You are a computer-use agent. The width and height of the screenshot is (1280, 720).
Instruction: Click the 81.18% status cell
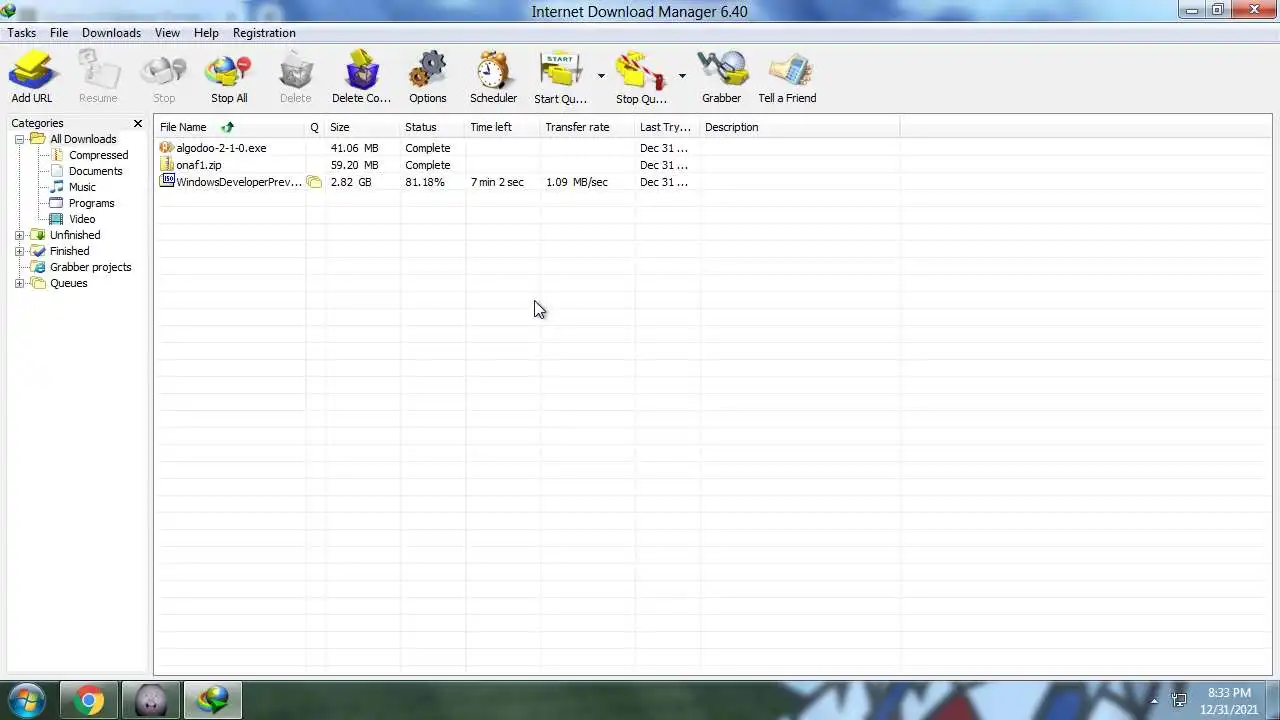(425, 182)
